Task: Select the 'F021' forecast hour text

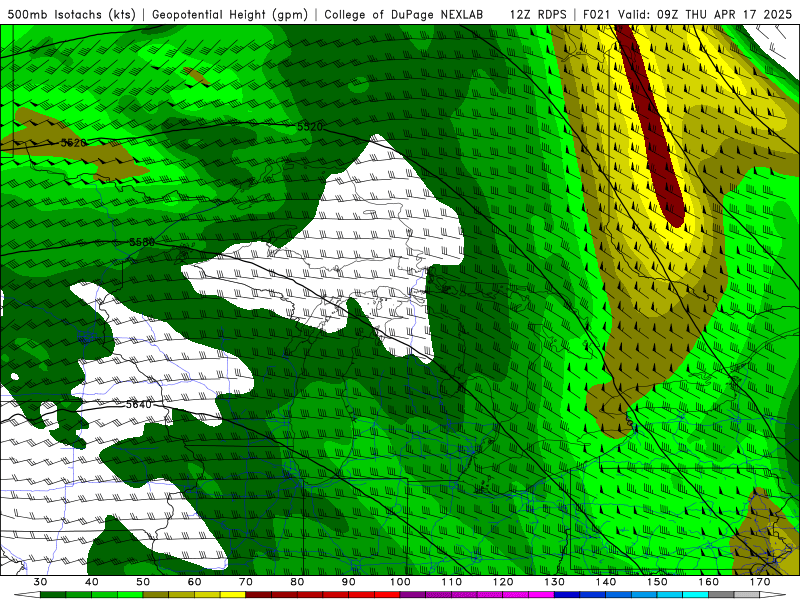Action: 597,14
